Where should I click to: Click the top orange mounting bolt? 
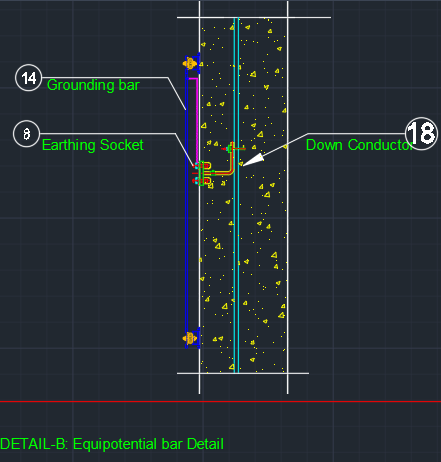pos(190,63)
